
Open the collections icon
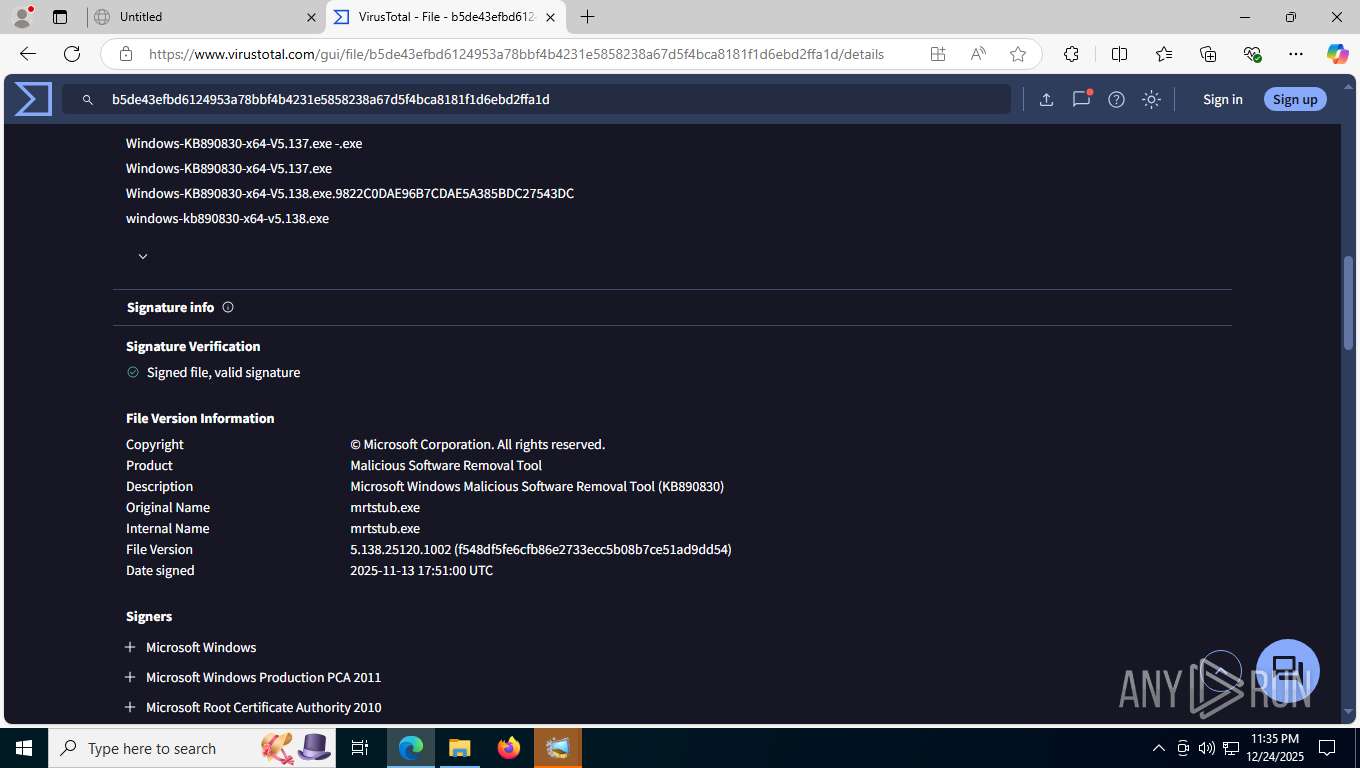[x=1208, y=54]
